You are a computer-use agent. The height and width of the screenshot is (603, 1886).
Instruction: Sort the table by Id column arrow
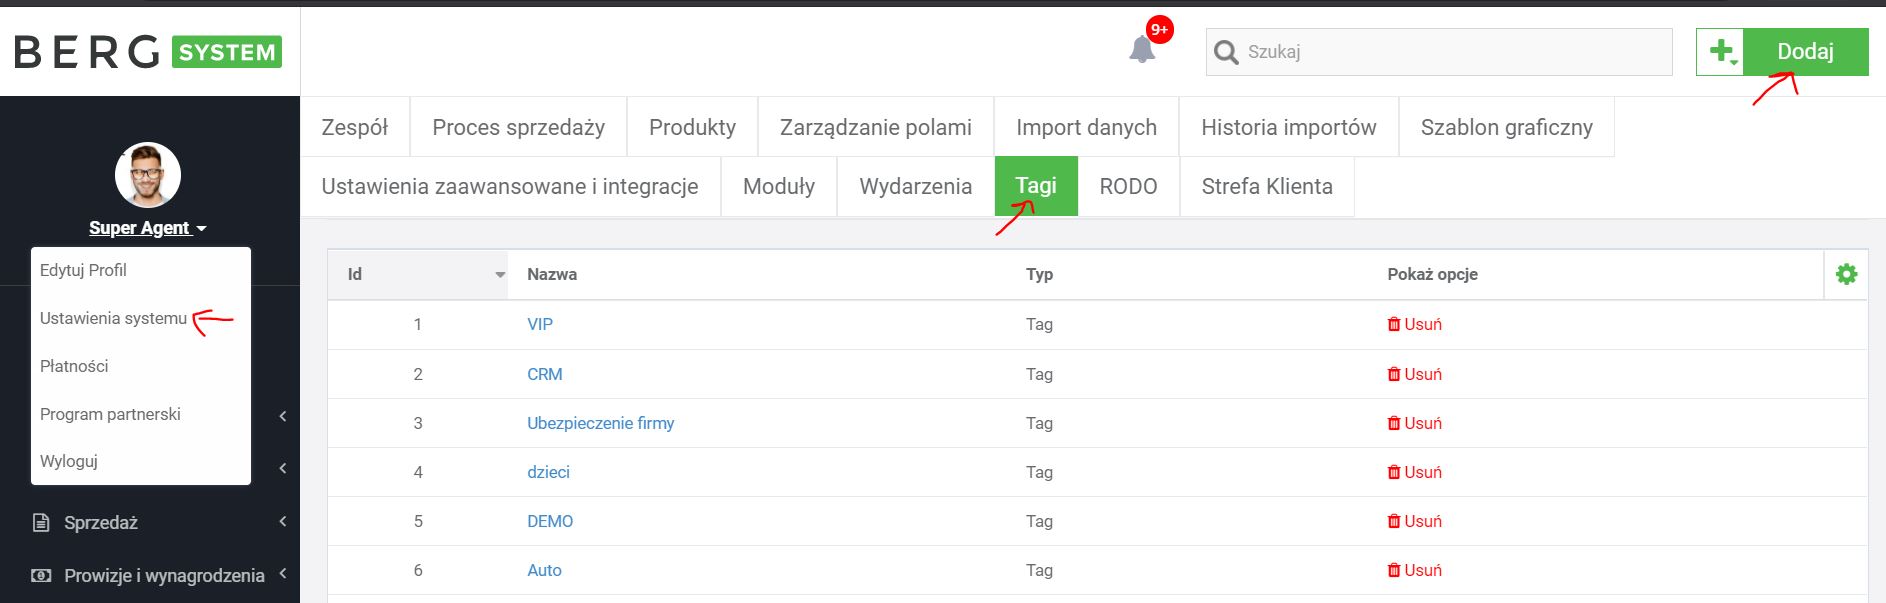coord(500,275)
